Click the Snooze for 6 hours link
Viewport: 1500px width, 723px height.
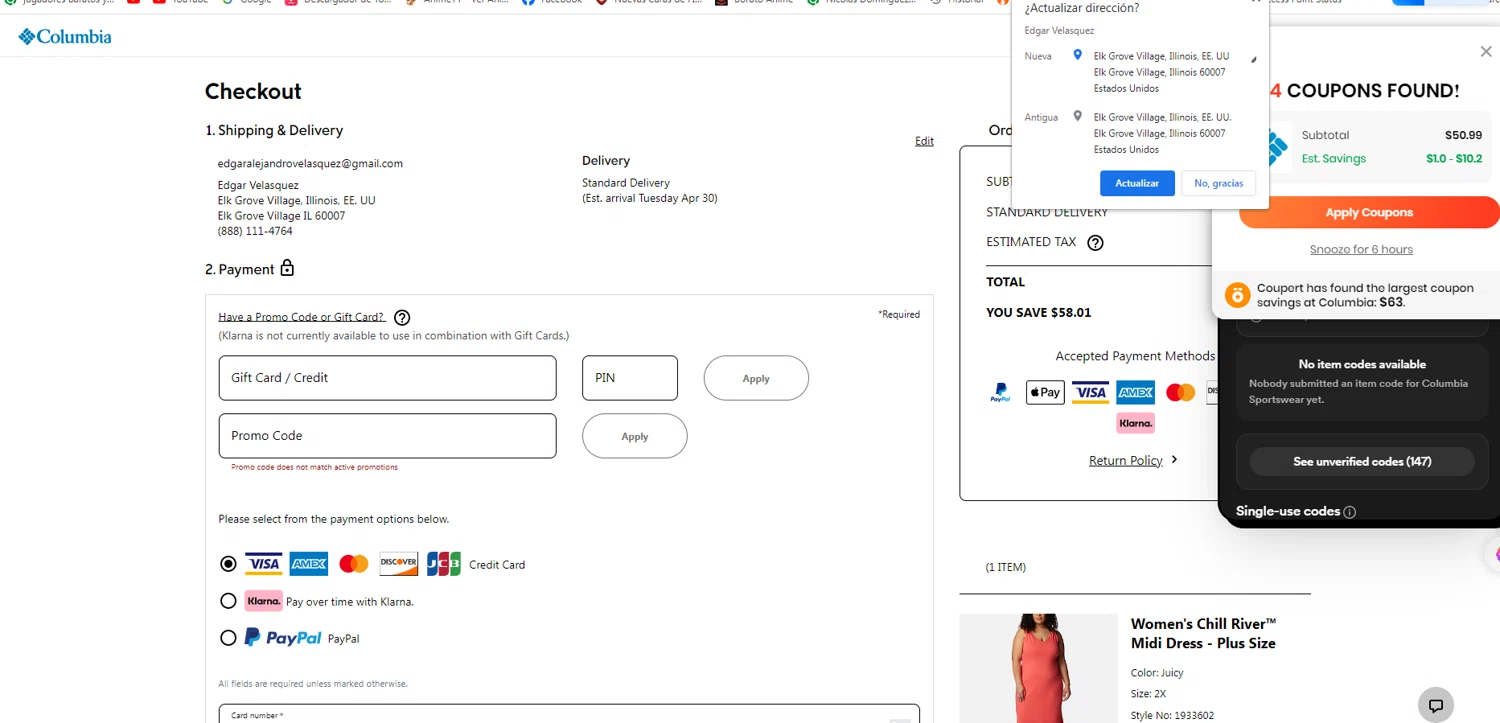coord(1361,250)
